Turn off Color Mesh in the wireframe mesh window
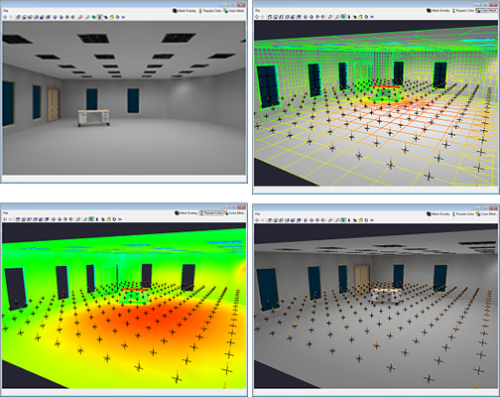This screenshot has width=500, height=397. pyautogui.click(x=487, y=11)
